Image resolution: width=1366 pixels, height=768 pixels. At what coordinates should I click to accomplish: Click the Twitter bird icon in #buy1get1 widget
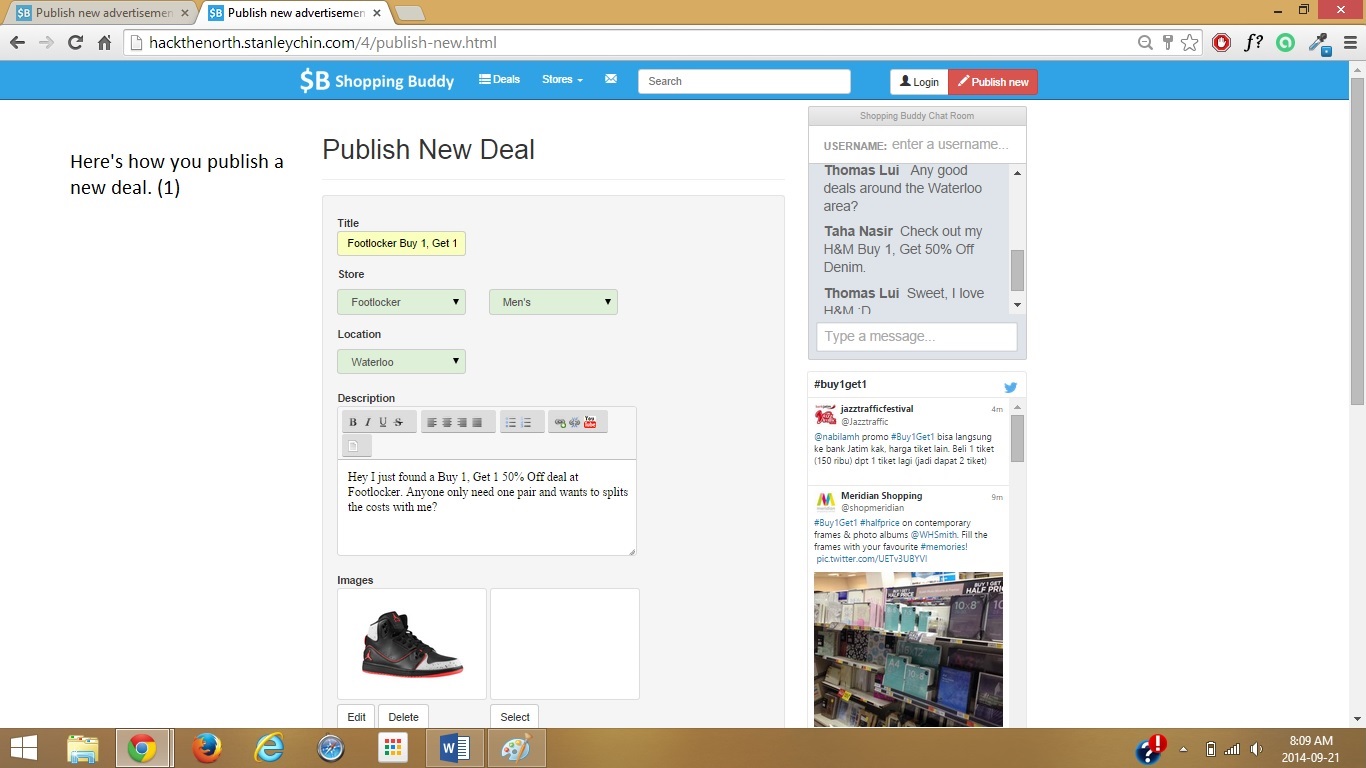pos(1010,387)
